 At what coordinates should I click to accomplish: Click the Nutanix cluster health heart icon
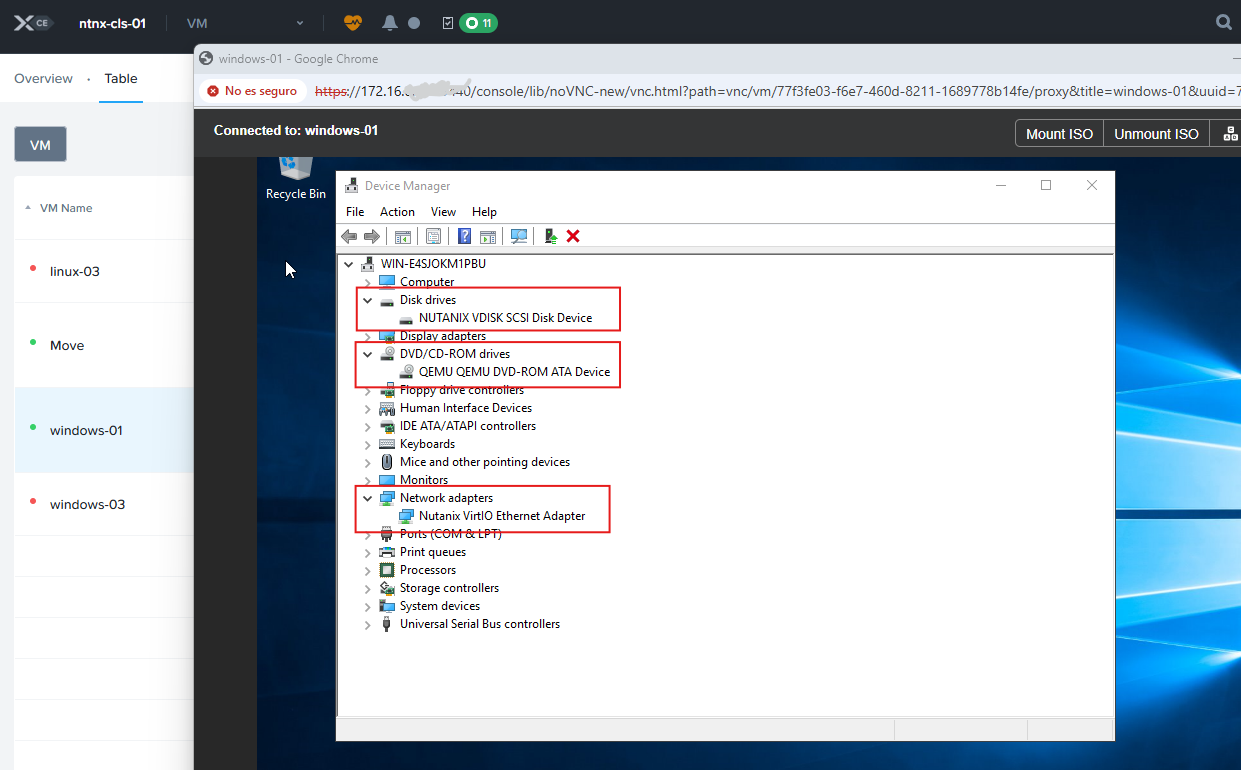click(x=353, y=22)
